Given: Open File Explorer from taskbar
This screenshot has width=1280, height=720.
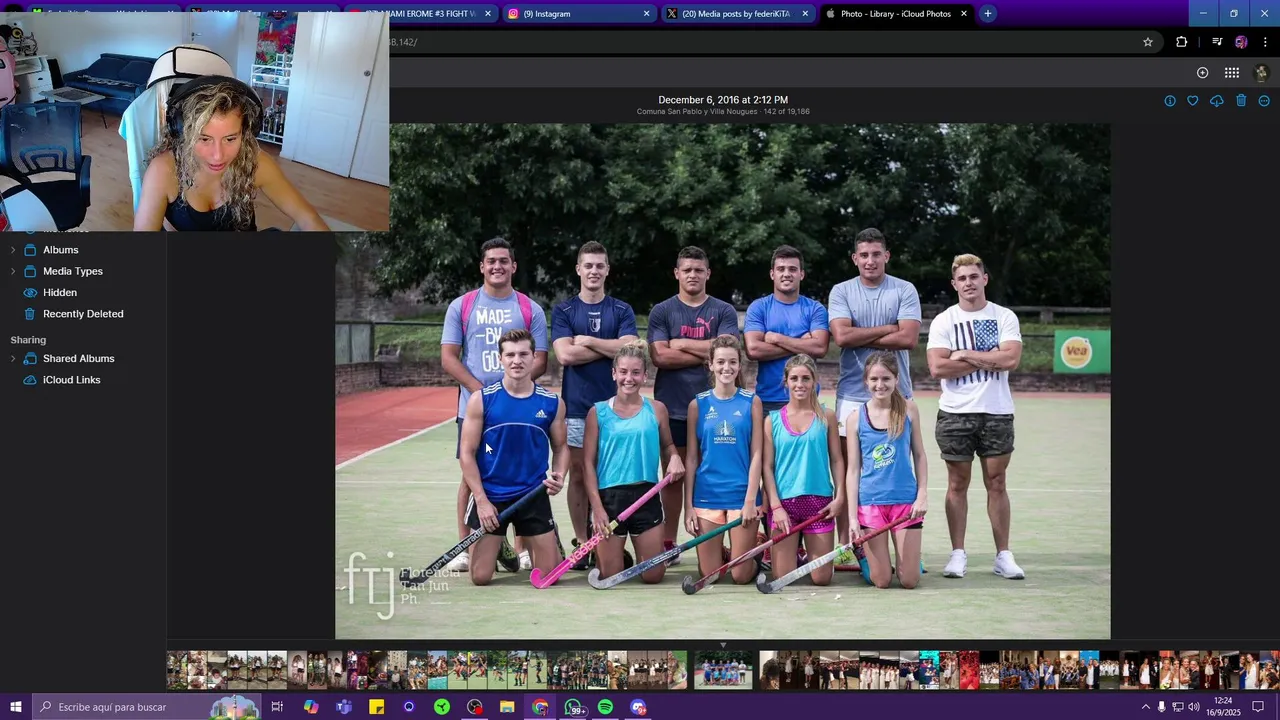Looking at the screenshot, I should click(x=507, y=707).
